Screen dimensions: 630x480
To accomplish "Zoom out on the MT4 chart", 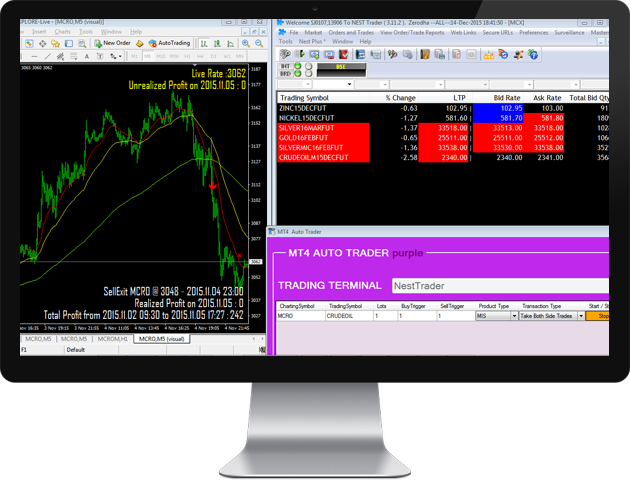I will 259,43.
